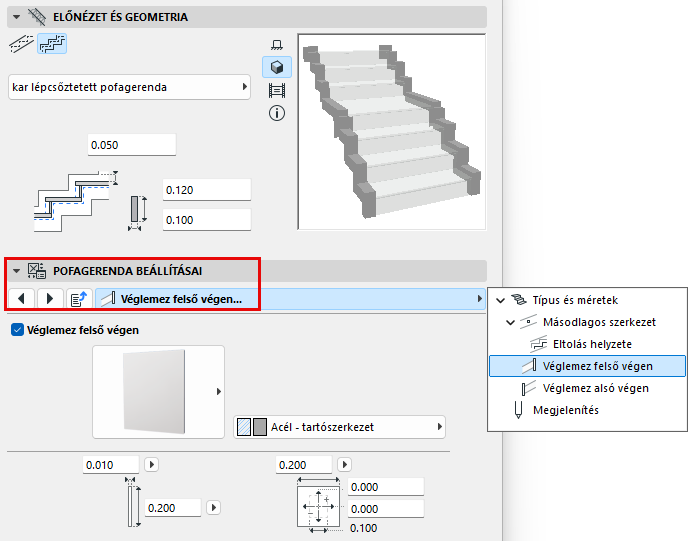694x541 pixels.
Task: Open arrow beside plate height 0.200 field
Action: [213, 507]
